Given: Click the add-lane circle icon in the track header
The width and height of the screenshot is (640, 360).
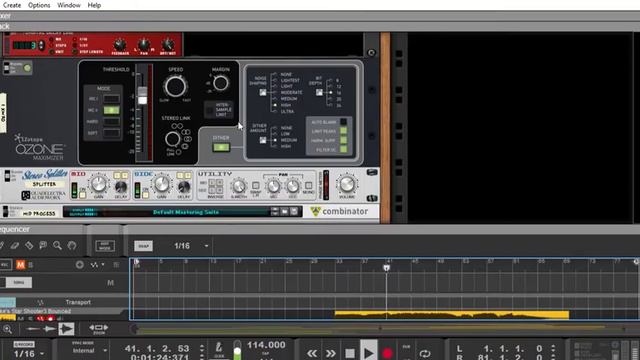Looking at the screenshot, I should click(x=80, y=265).
